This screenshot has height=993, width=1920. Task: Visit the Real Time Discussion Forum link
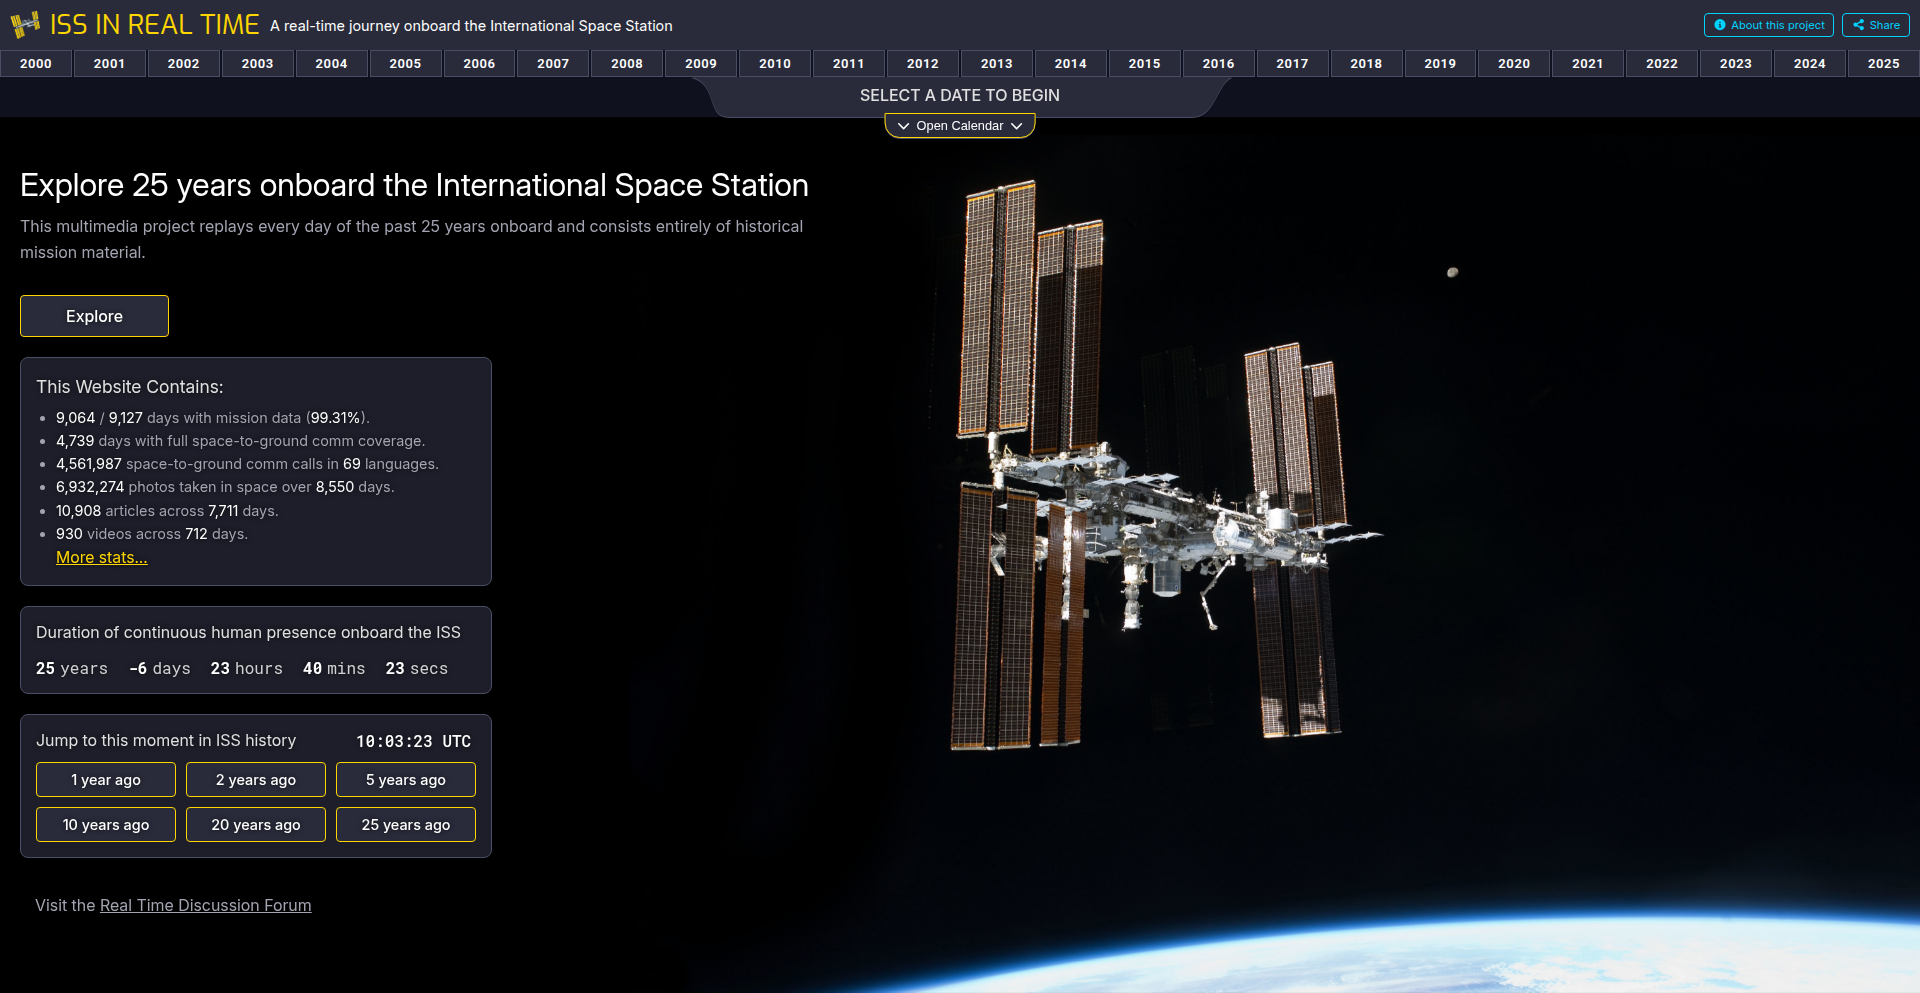[x=206, y=906]
